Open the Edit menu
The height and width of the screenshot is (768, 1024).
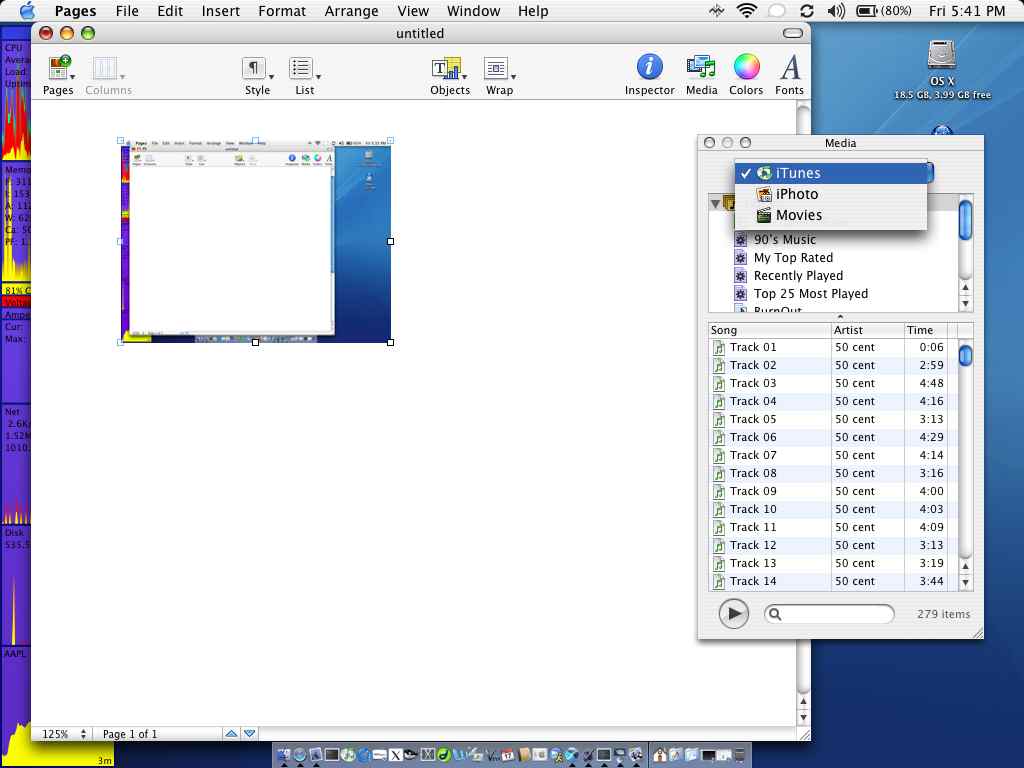tap(170, 11)
